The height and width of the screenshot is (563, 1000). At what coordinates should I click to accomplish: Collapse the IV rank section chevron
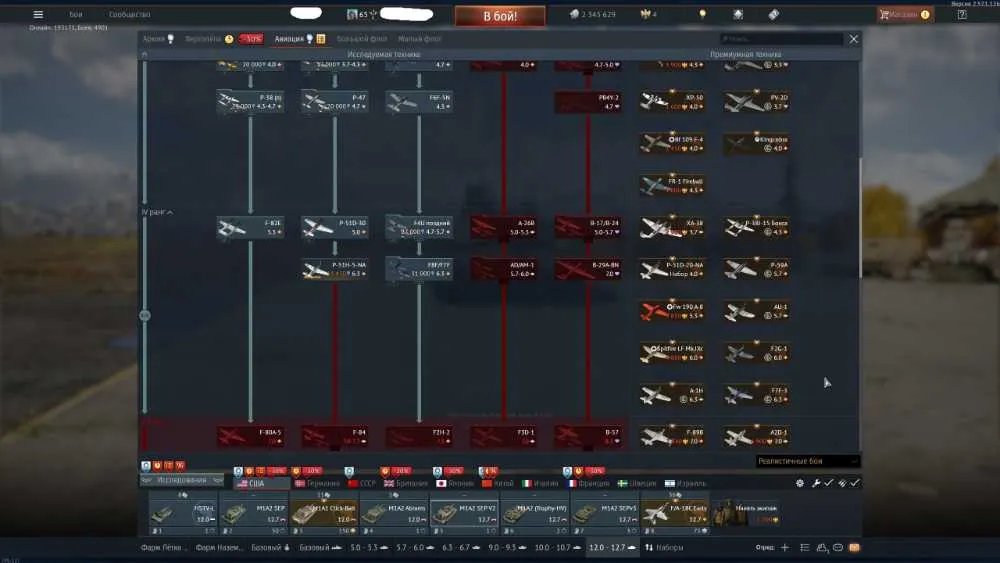[x=157, y=212]
